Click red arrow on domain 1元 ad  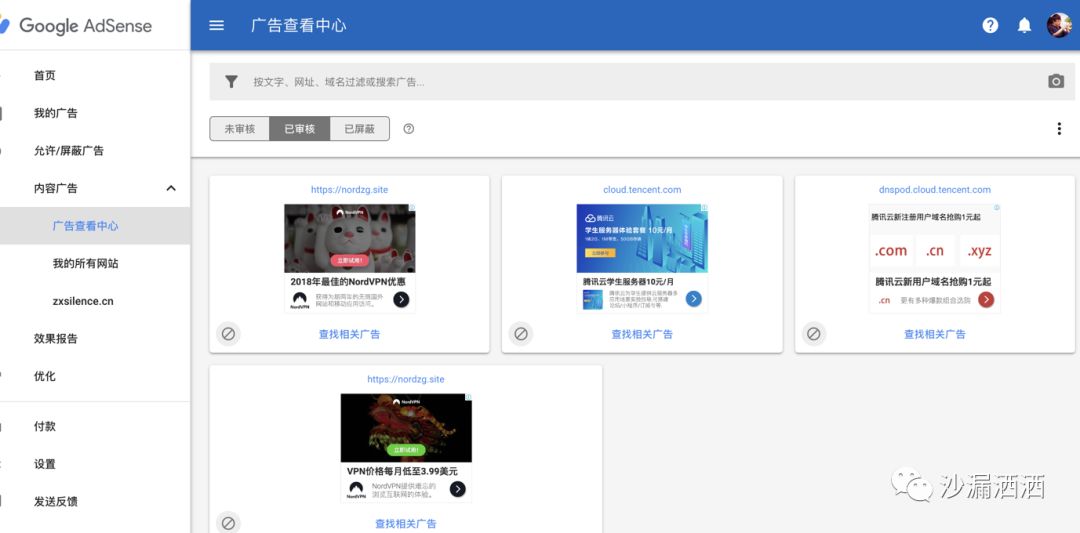click(986, 300)
